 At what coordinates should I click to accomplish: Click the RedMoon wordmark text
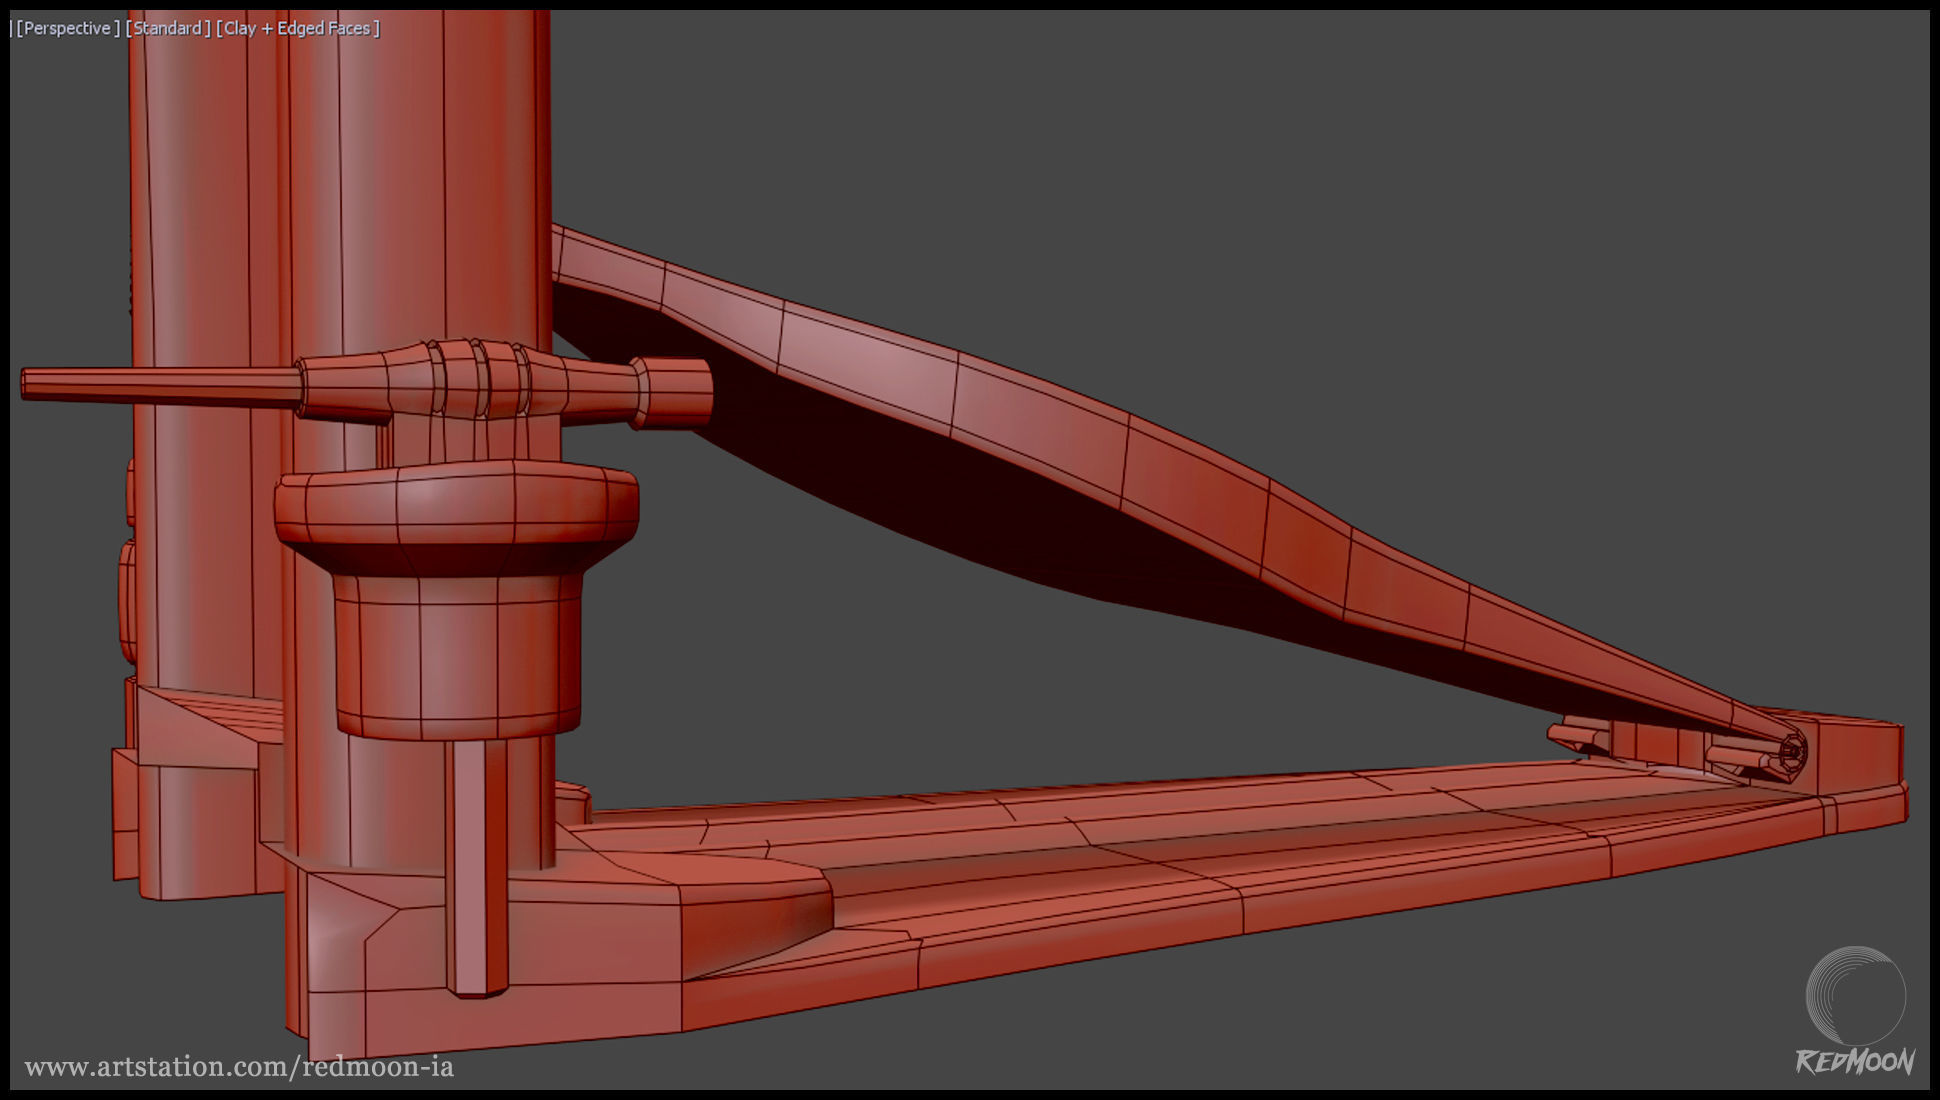tap(1855, 1062)
